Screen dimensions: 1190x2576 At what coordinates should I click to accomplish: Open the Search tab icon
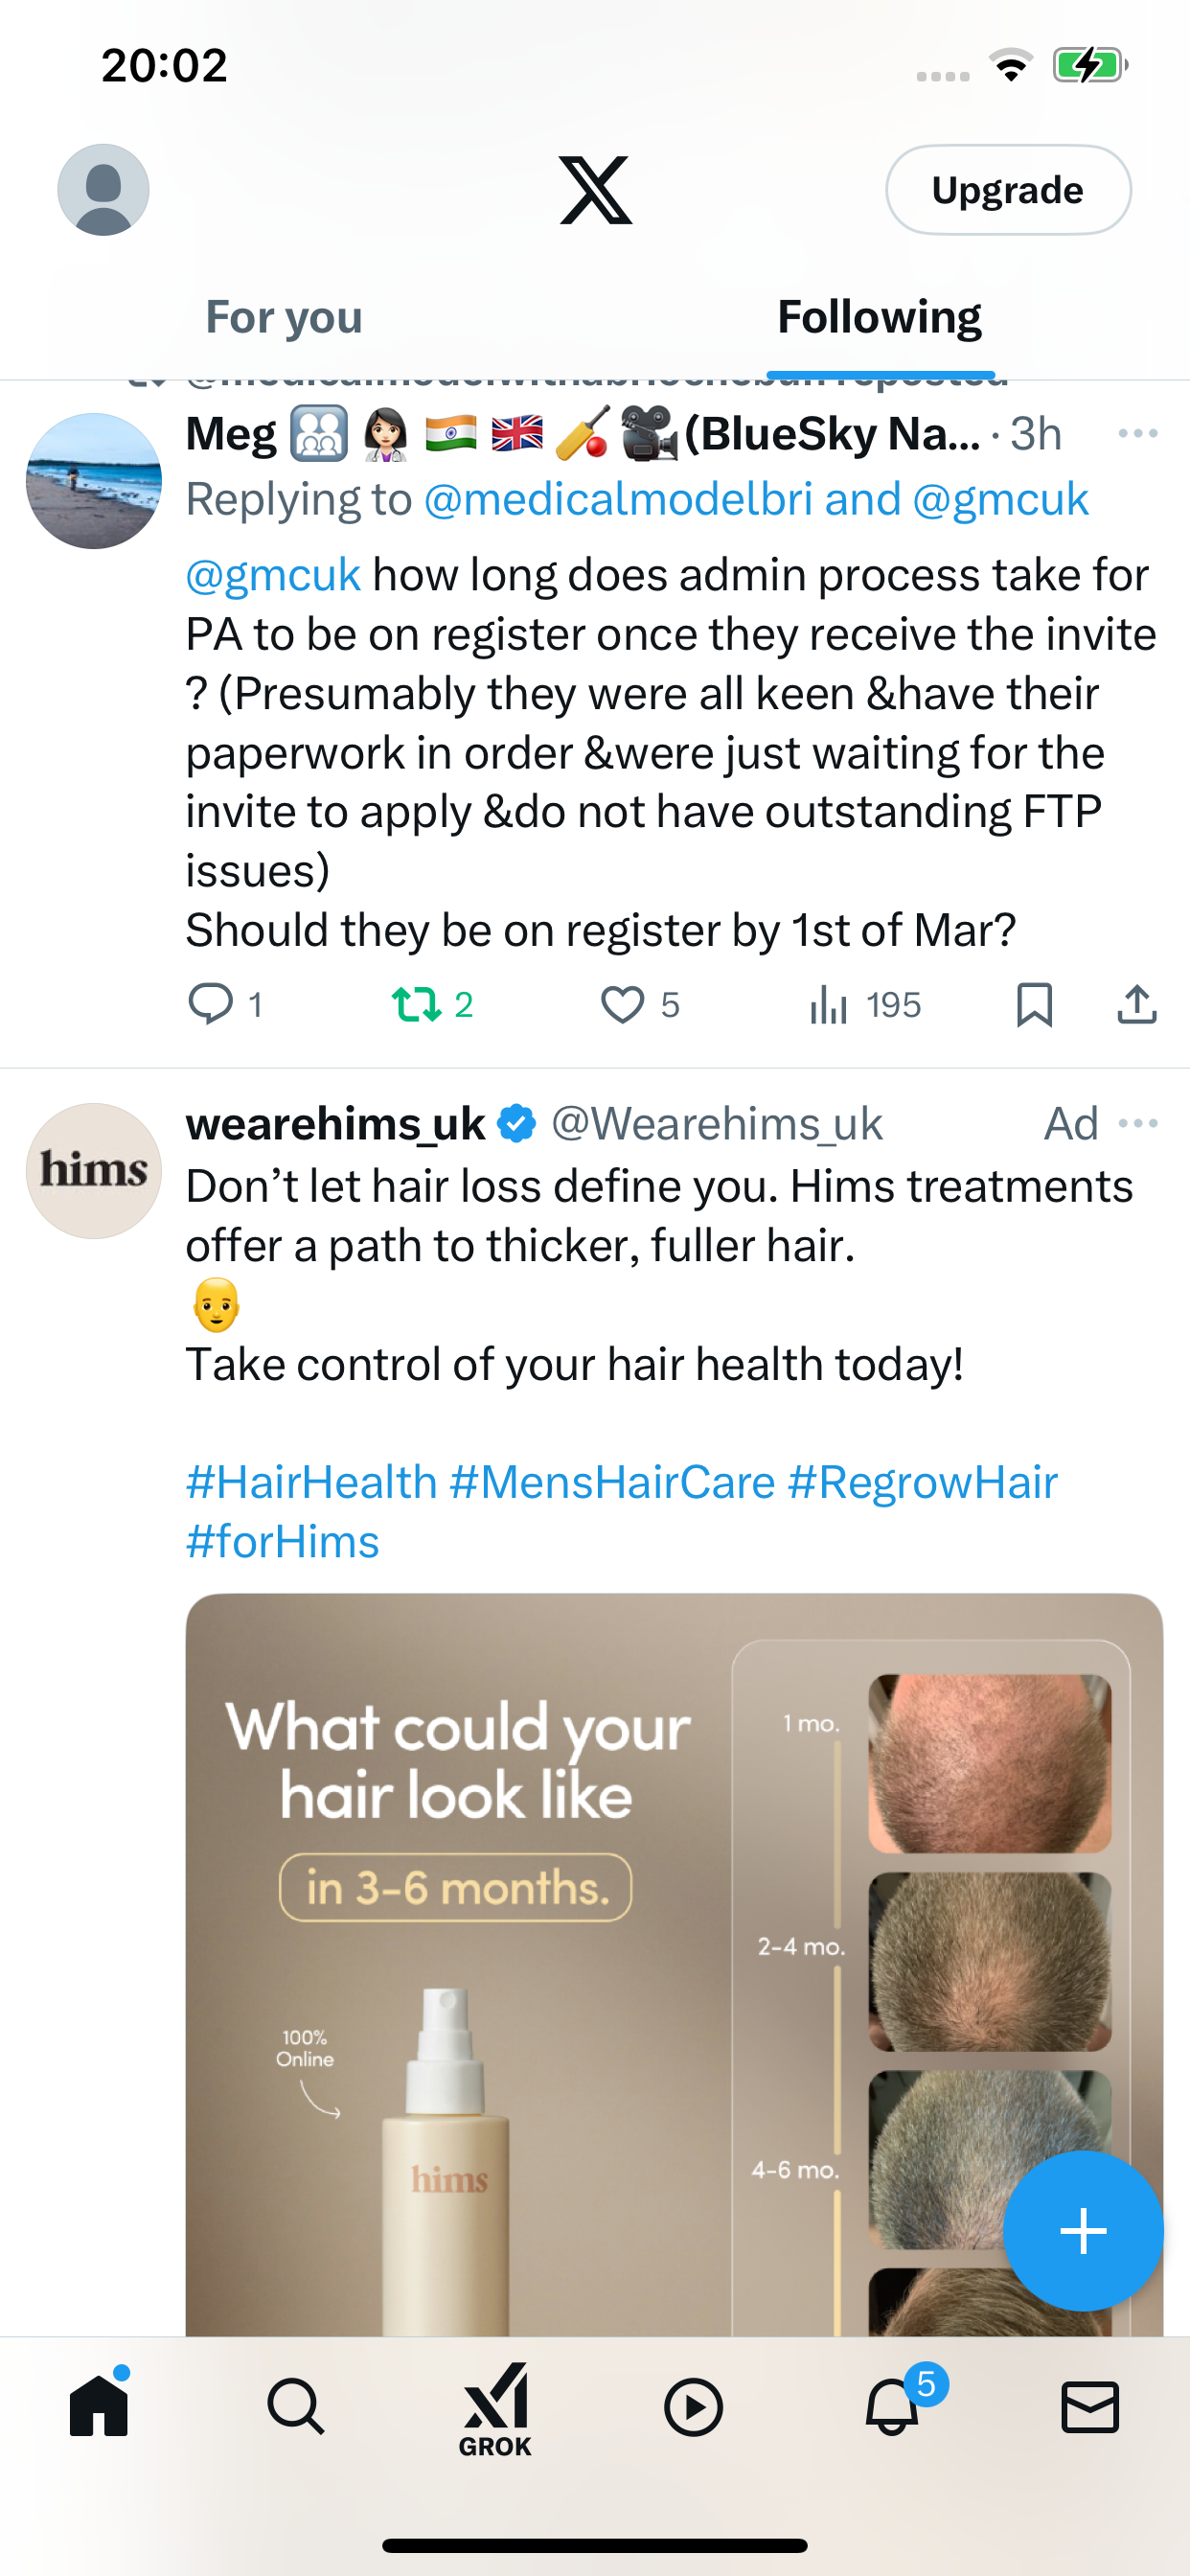click(x=296, y=2407)
